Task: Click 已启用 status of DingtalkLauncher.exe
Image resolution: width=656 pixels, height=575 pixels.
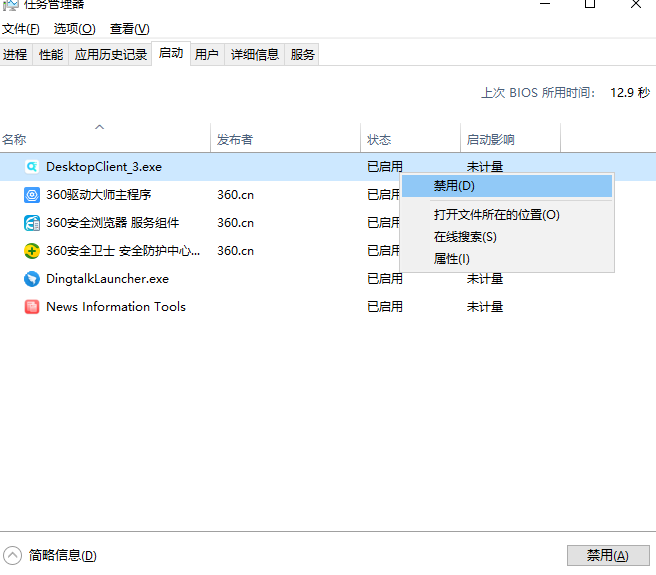Action: click(x=385, y=279)
